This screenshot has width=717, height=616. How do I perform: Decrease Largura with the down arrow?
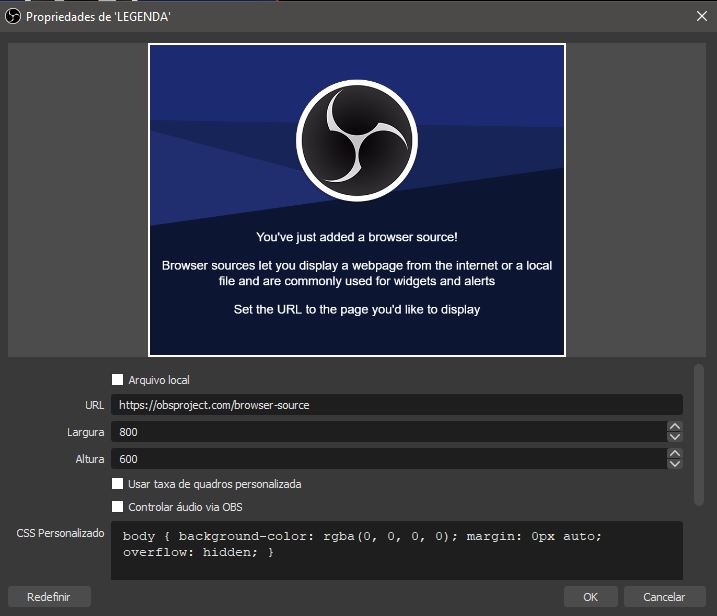pyautogui.click(x=675, y=437)
